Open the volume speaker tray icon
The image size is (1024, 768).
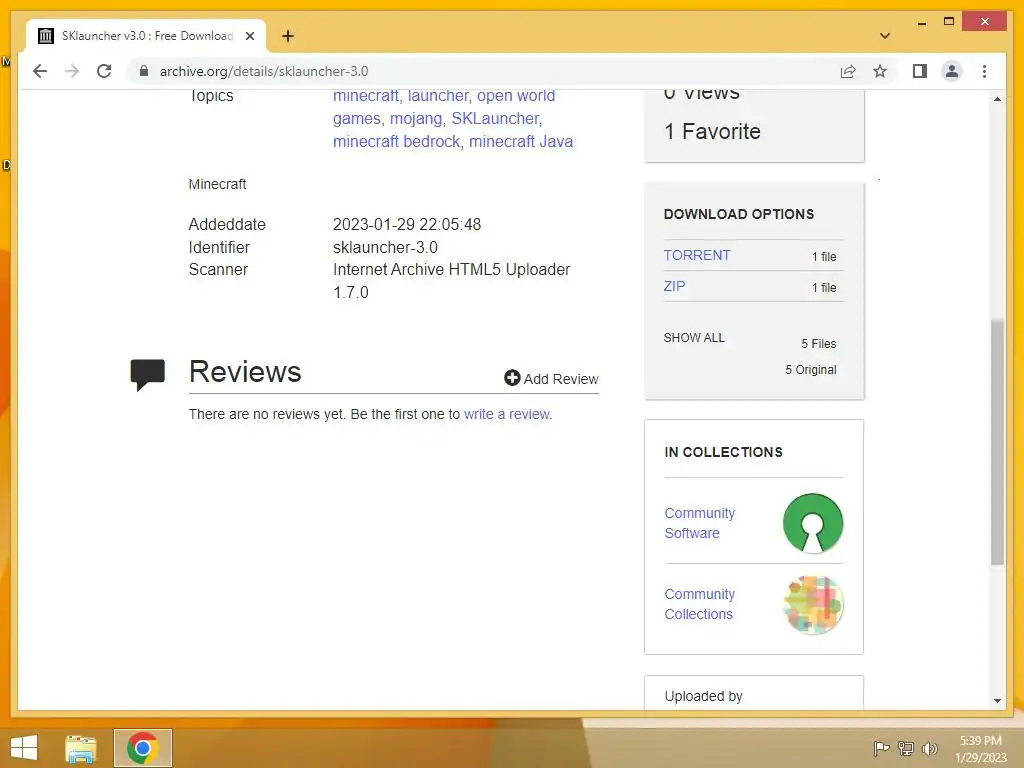click(929, 748)
